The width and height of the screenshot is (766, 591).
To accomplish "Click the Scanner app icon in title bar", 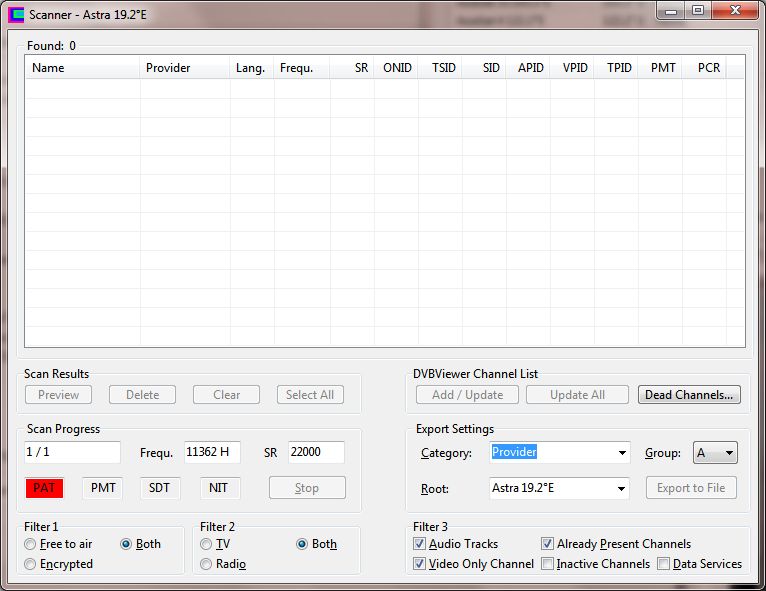I will 15,14.
